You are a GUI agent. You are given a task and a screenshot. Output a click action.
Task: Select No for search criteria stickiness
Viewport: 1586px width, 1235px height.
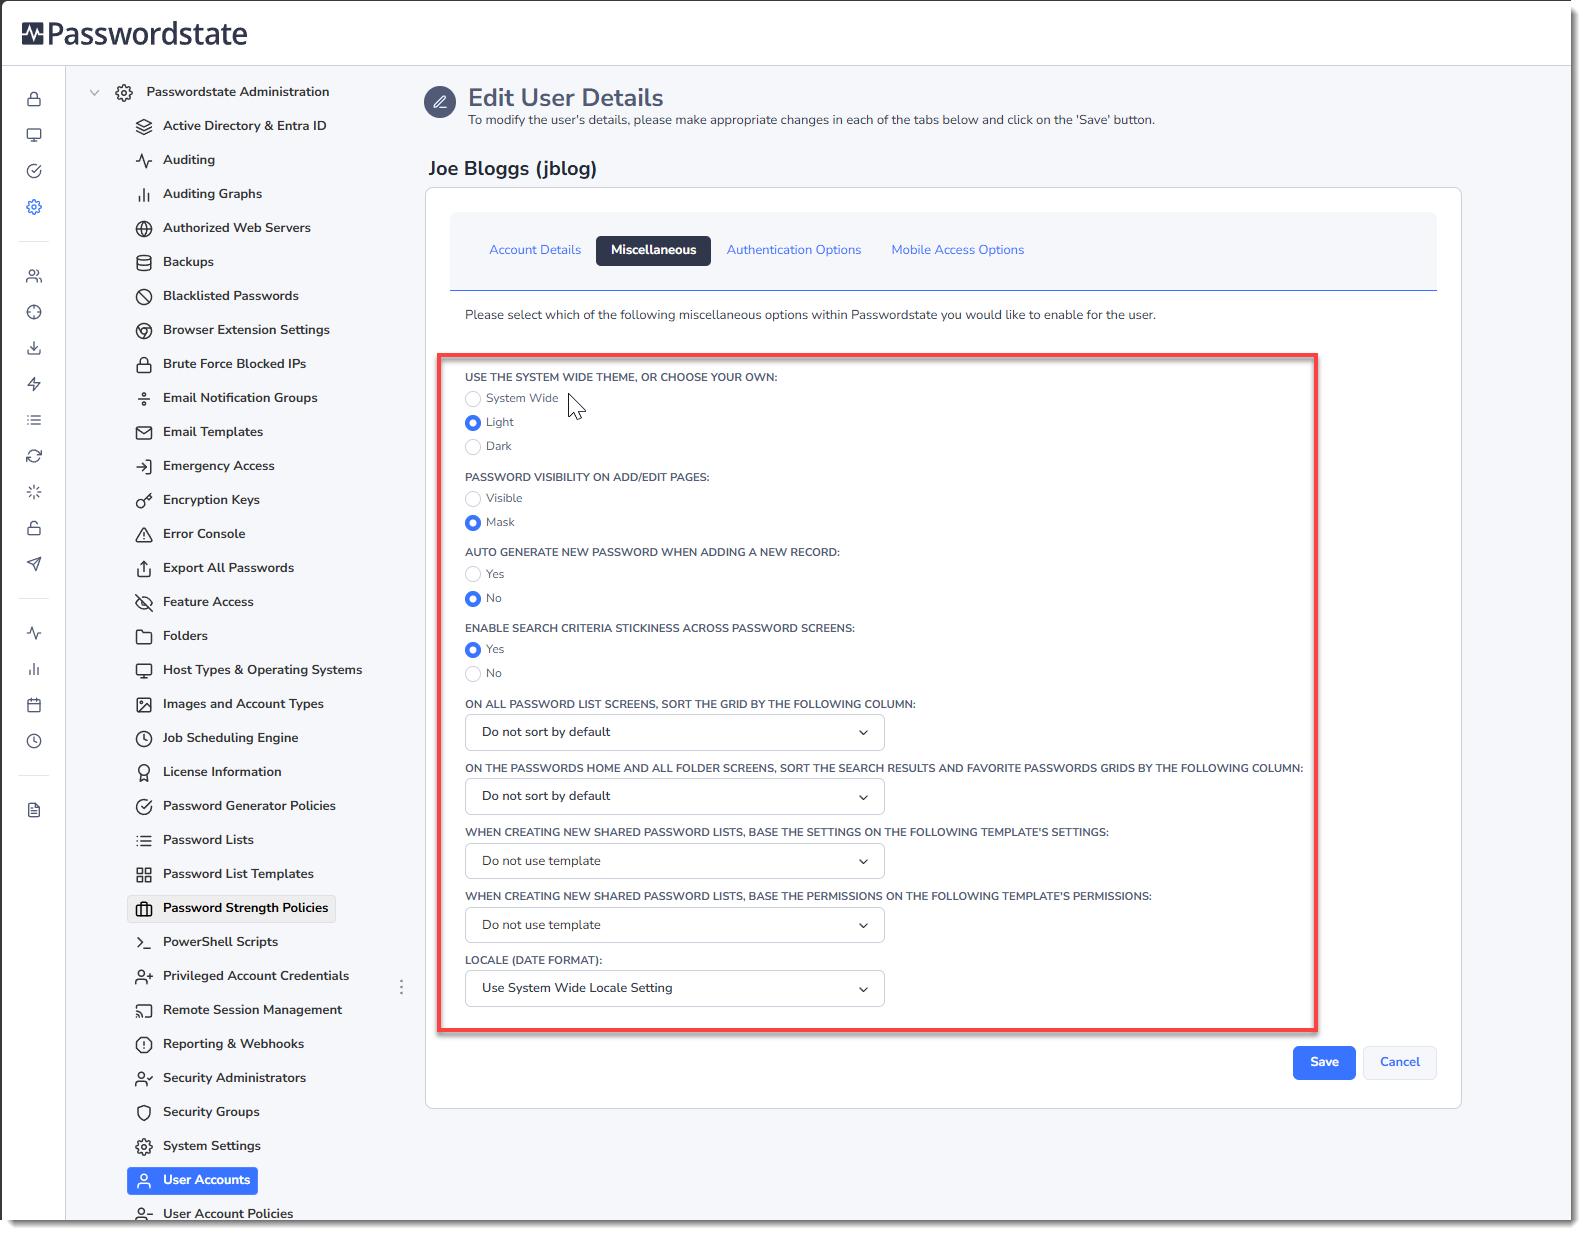[473, 674]
